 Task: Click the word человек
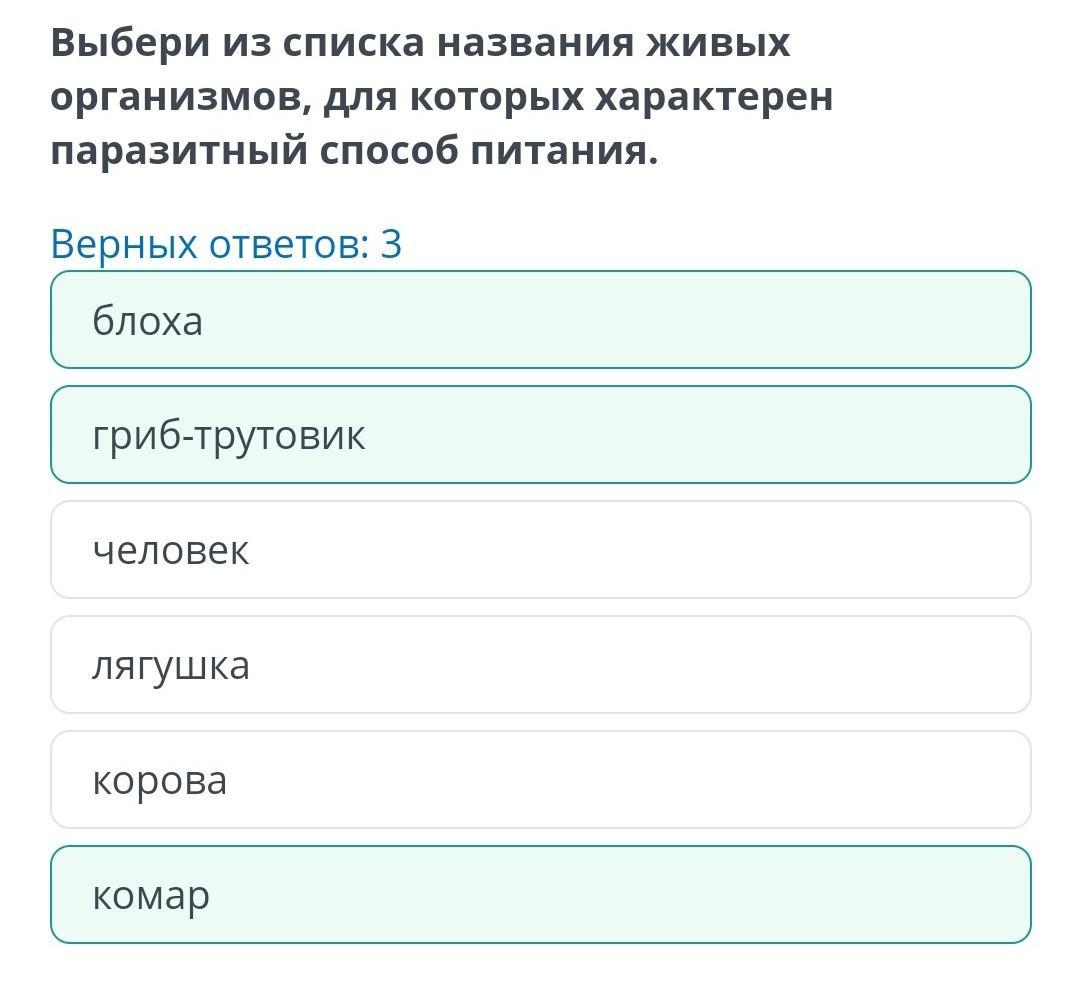[171, 551]
